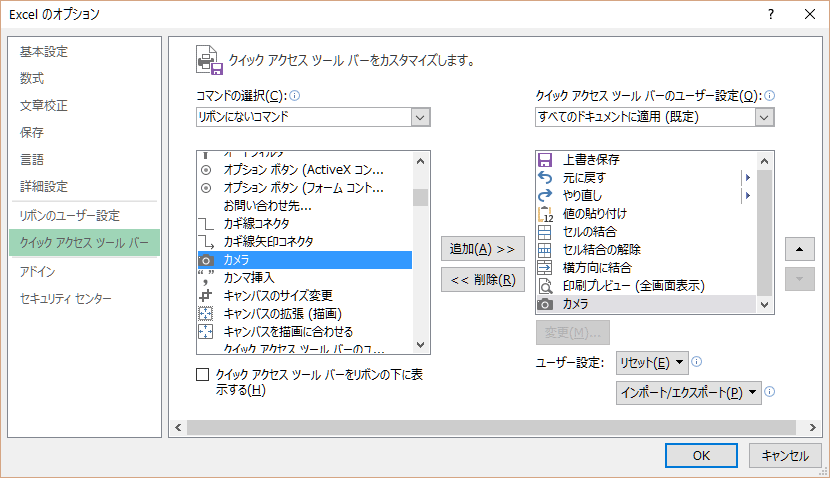Click the キャンセル button
The width and height of the screenshot is (830, 478).
[785, 456]
